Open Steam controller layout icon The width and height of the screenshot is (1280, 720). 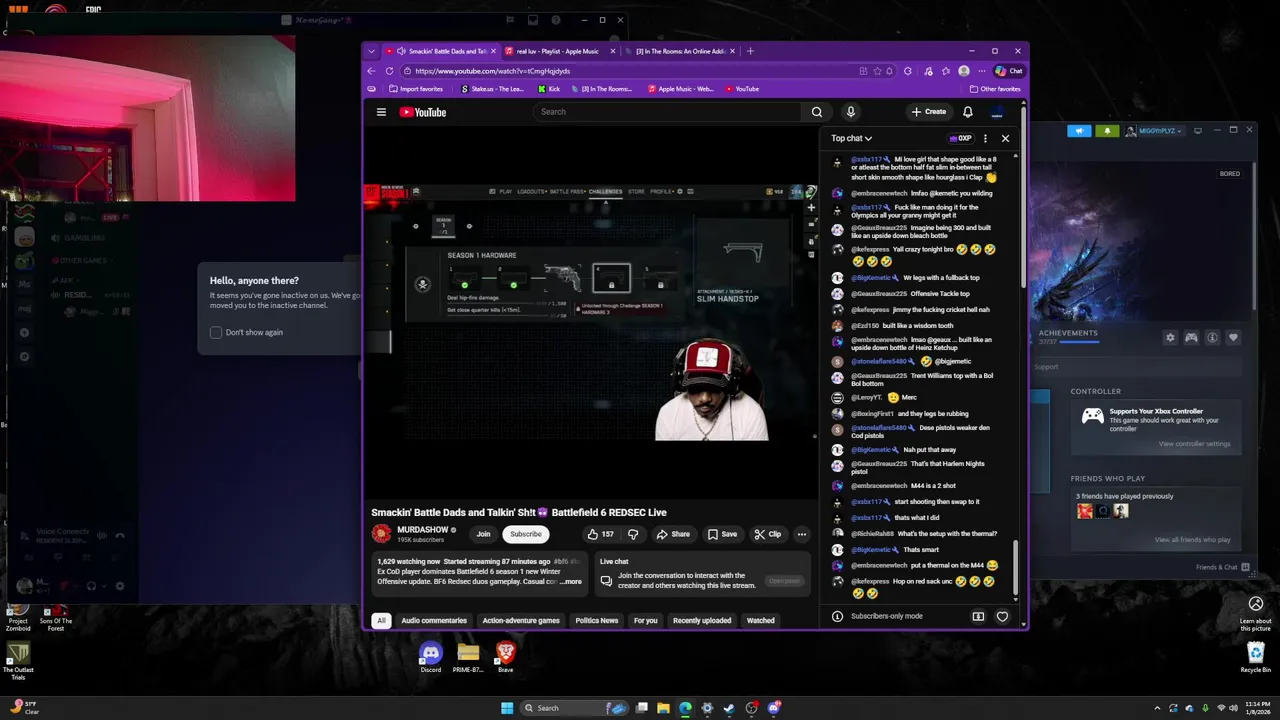[1191, 338]
